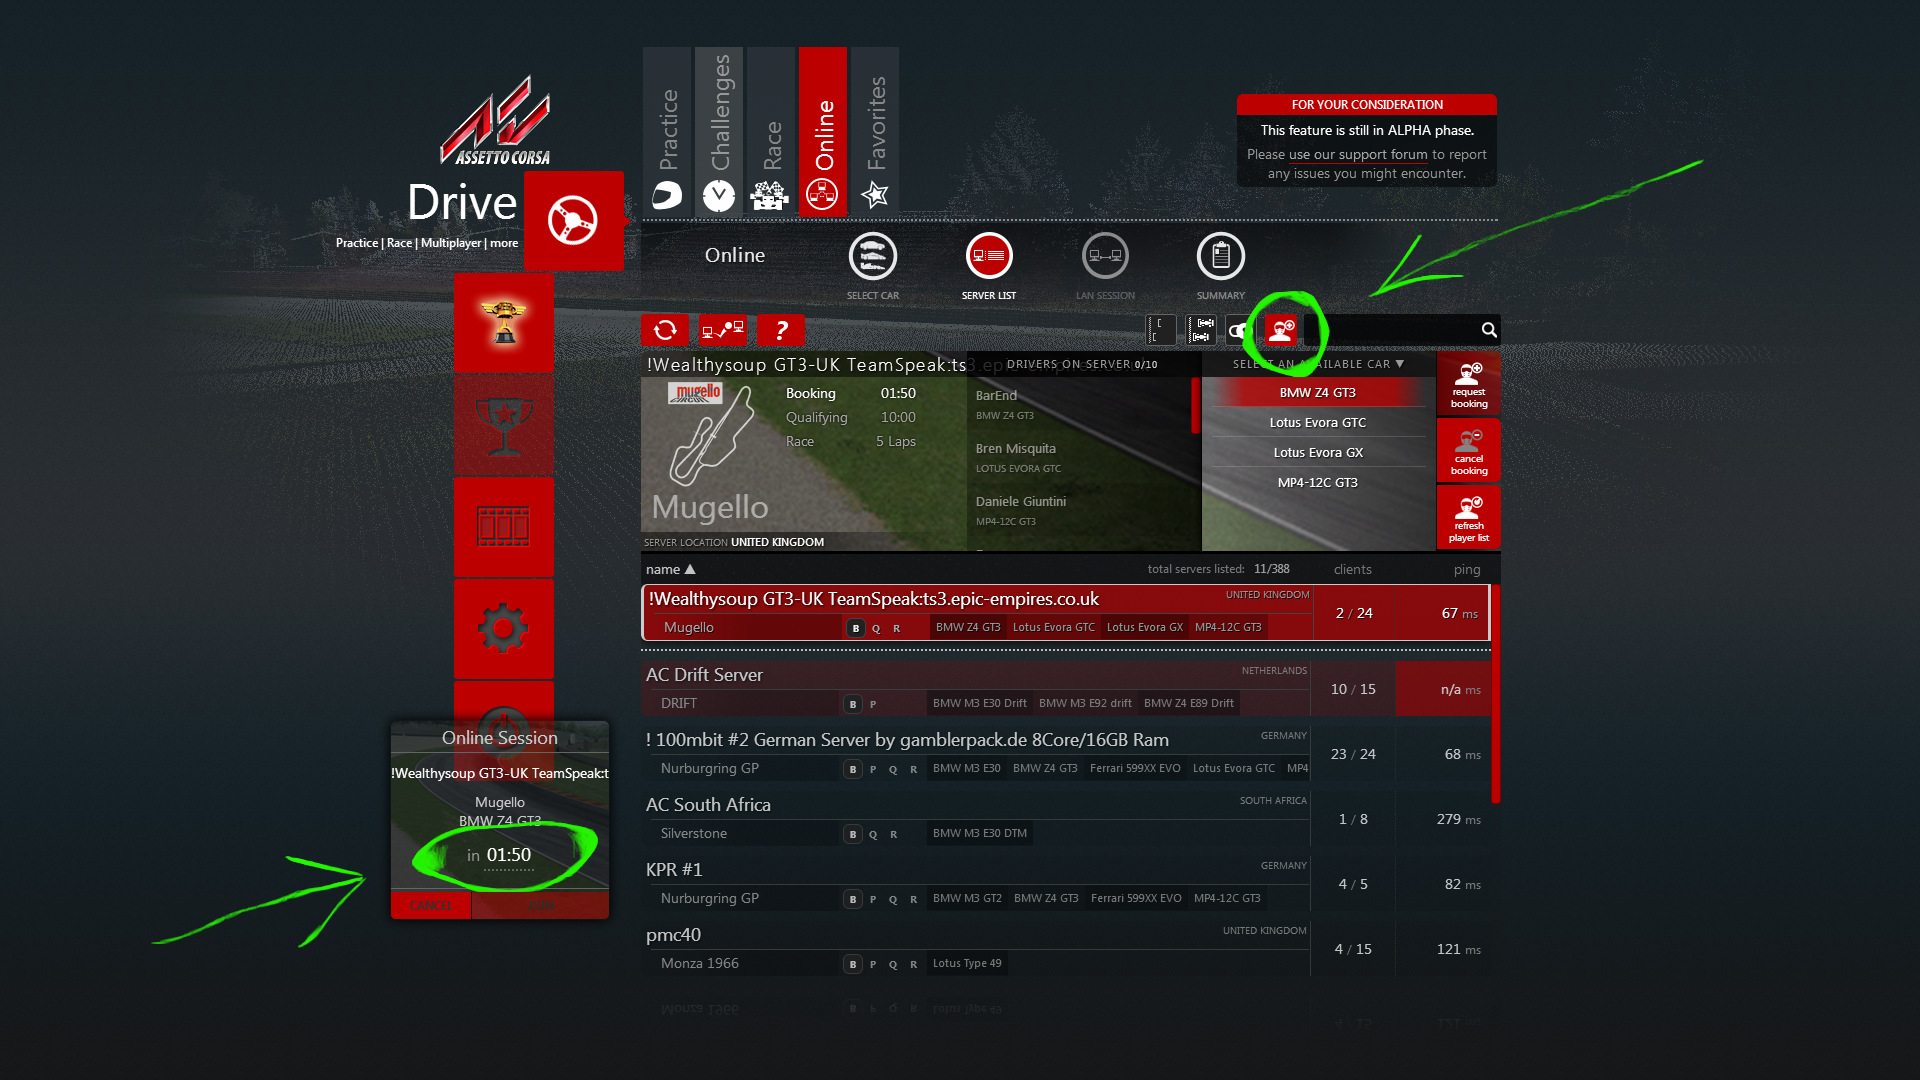Toggle the booking-mode filter icon
The width and height of the screenshot is (1920, 1080).
pos(1281,330)
